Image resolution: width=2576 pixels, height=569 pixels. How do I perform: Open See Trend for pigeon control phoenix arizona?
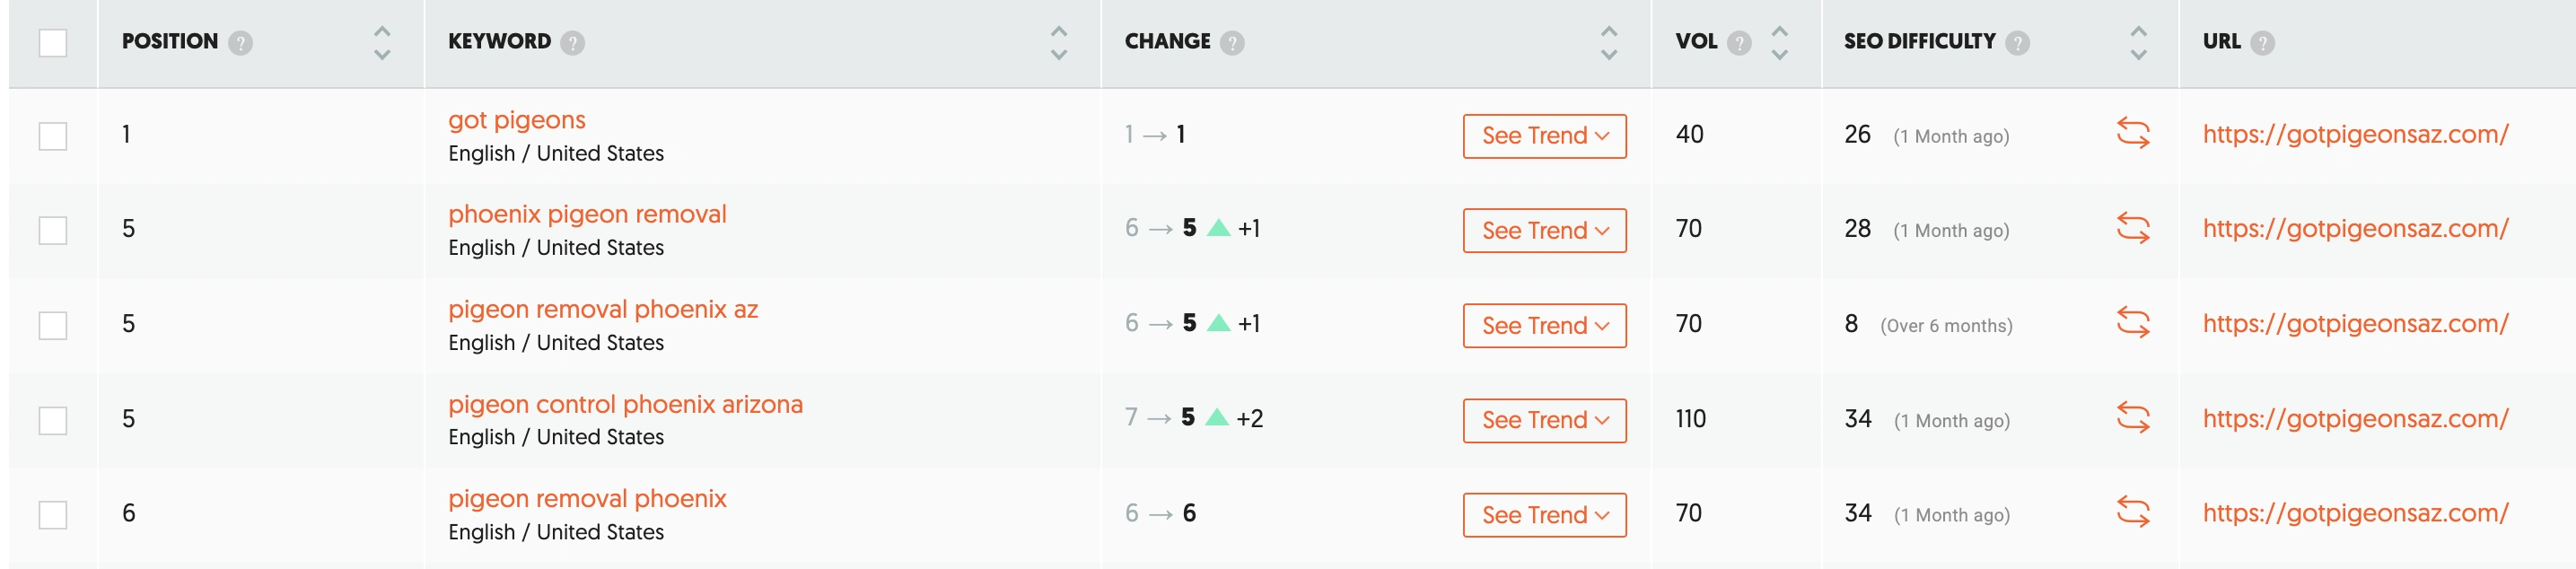click(1544, 420)
